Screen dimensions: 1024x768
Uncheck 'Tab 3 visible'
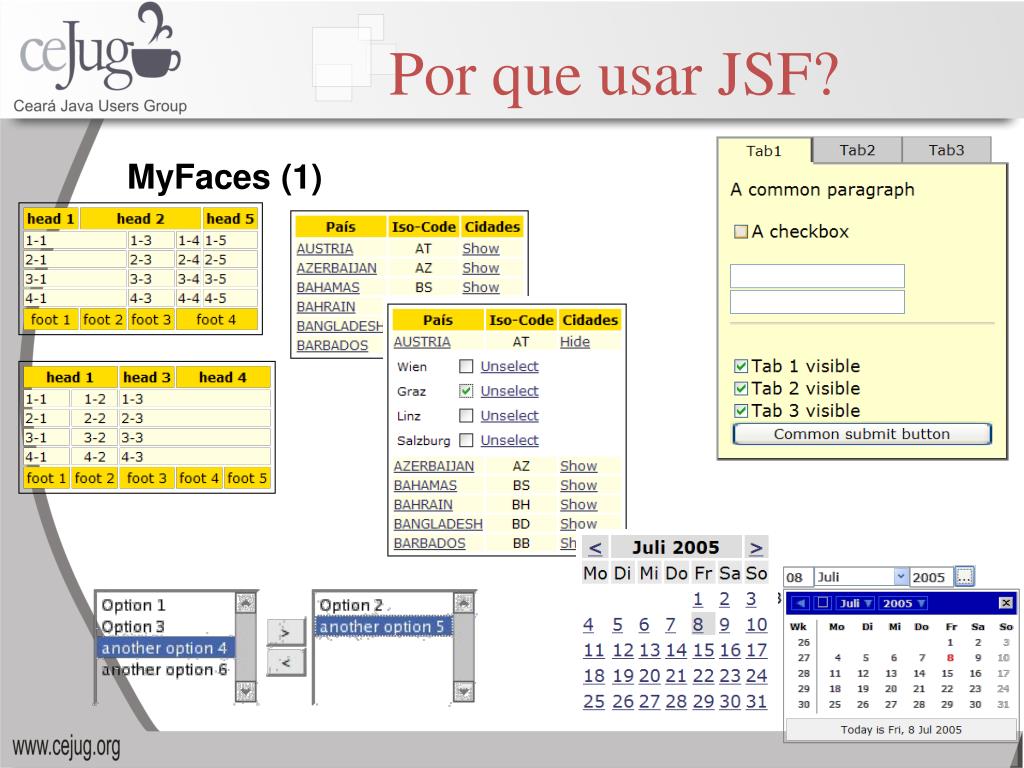741,411
